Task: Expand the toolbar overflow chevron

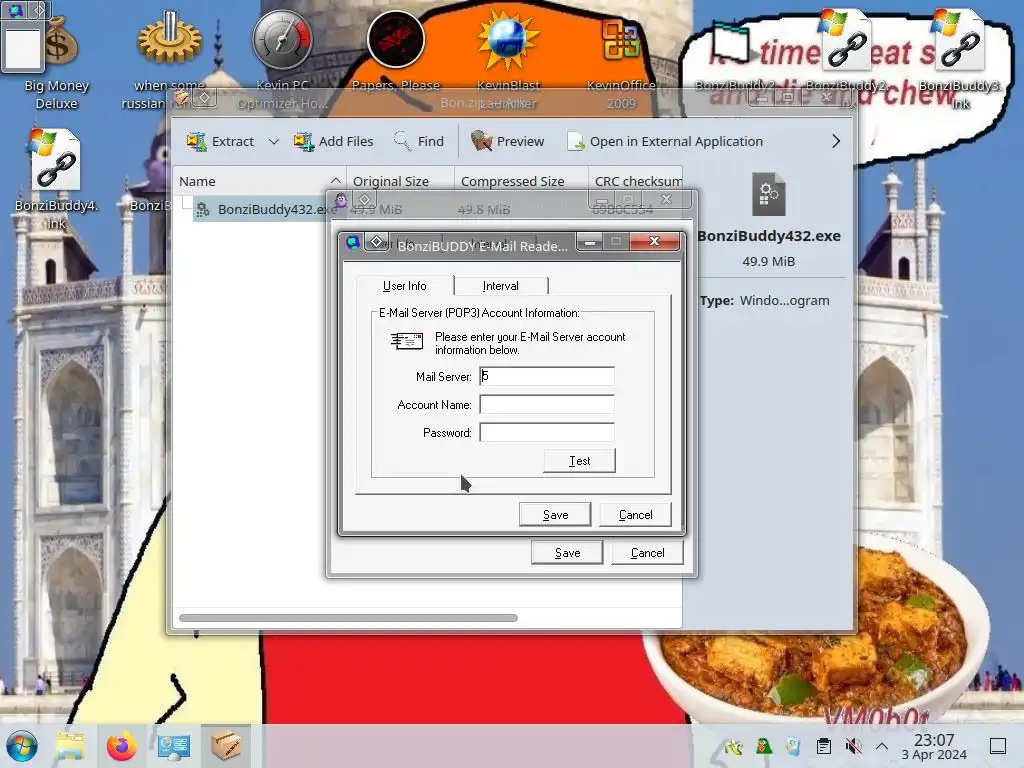Action: pyautogui.click(x=836, y=141)
